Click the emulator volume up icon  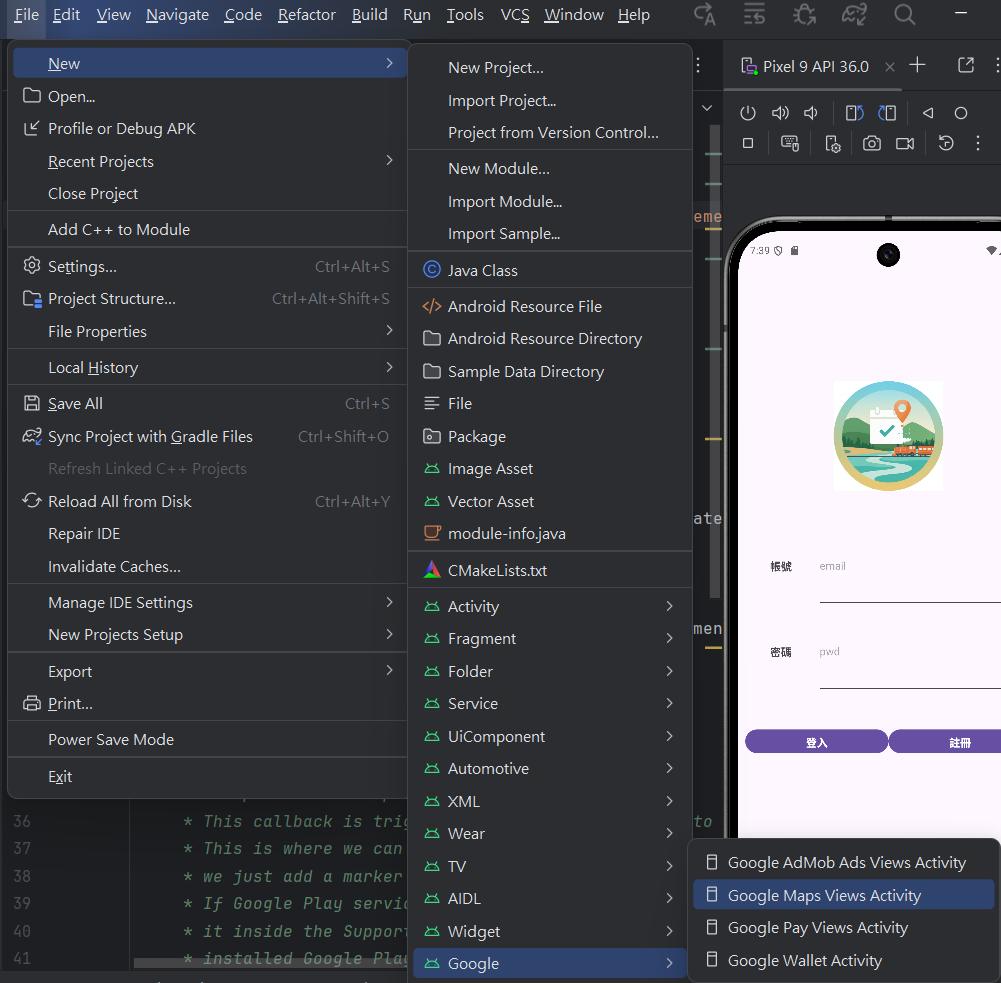pos(780,114)
